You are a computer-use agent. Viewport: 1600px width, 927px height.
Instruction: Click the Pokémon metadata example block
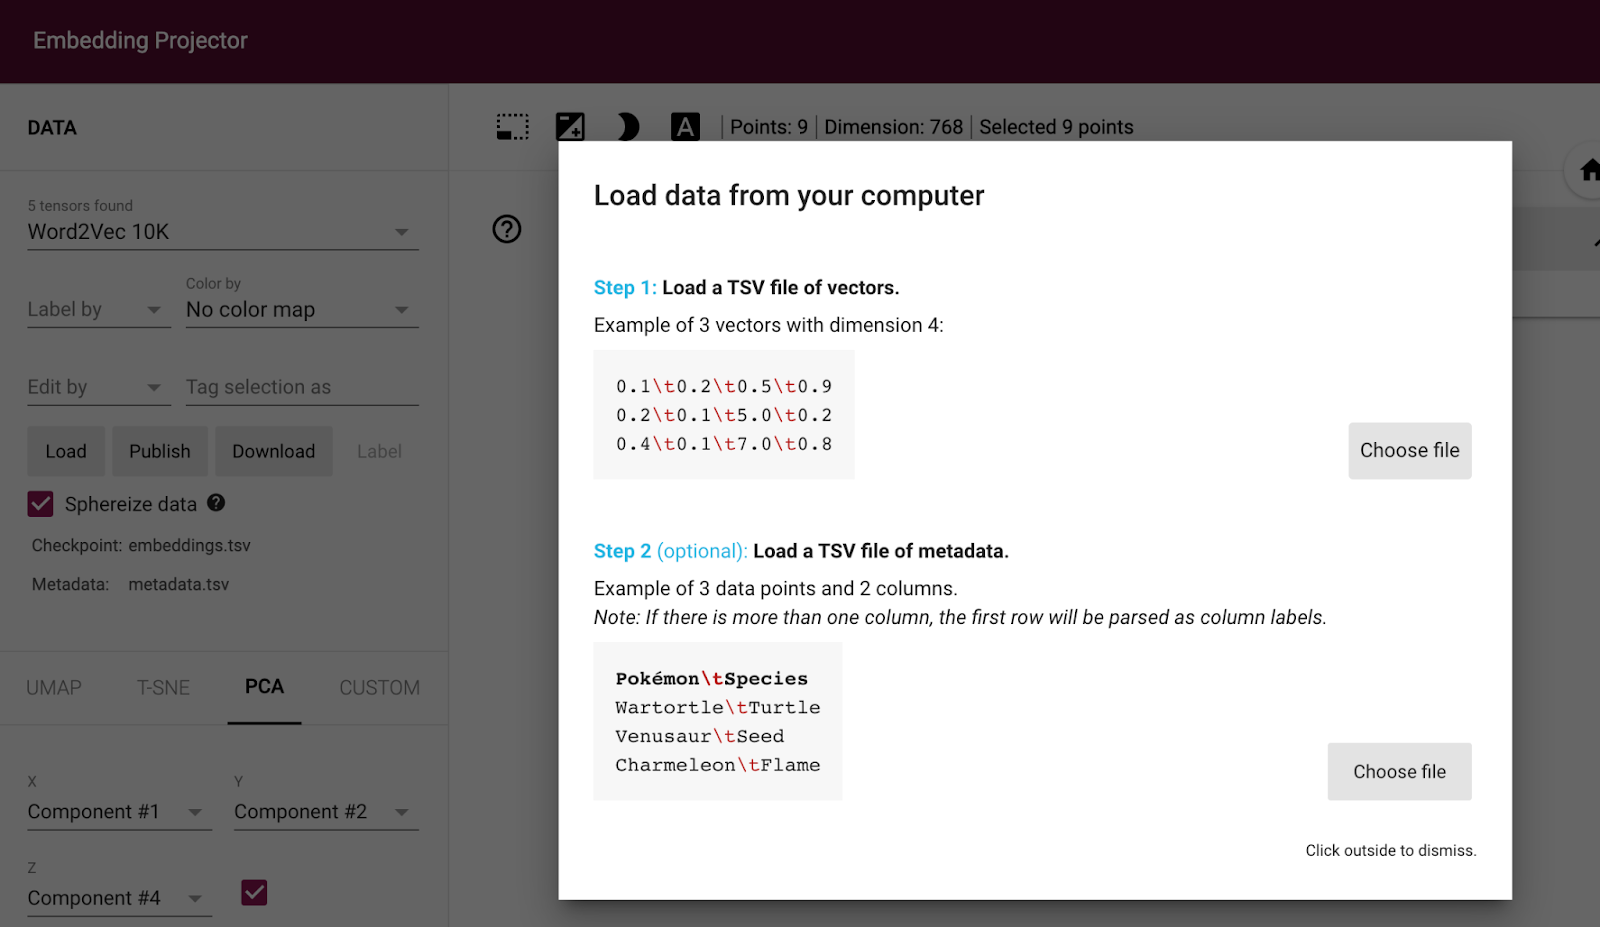click(718, 721)
